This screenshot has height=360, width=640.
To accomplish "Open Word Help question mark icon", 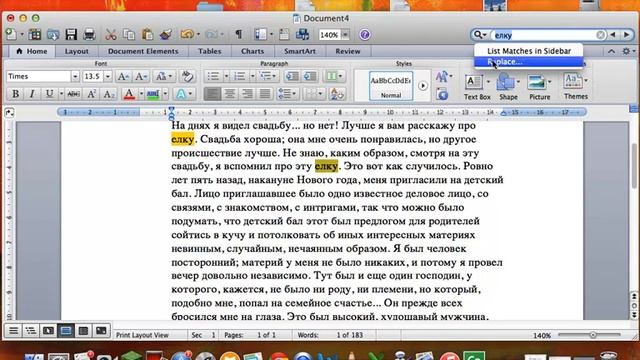I will click(364, 35).
